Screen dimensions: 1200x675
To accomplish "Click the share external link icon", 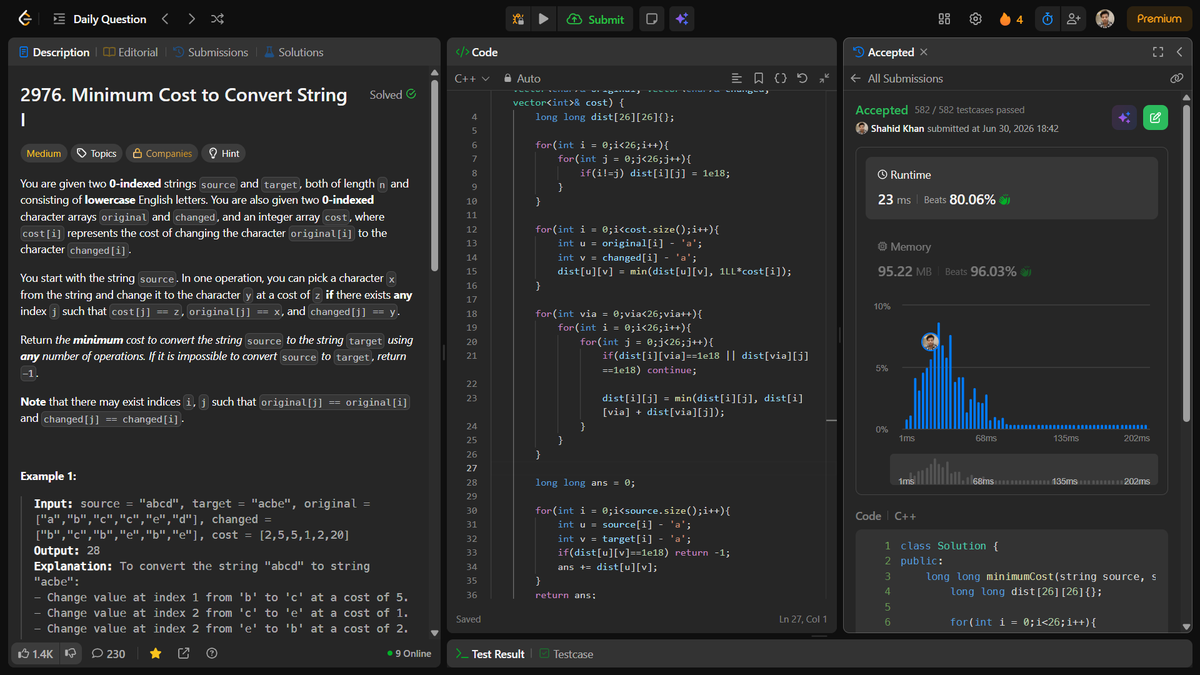I will click(x=184, y=653).
